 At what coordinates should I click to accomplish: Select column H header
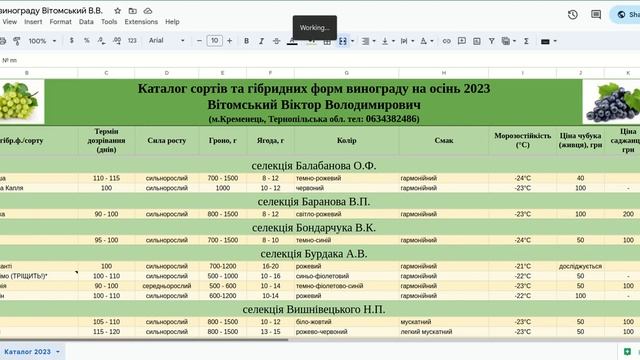444,73
